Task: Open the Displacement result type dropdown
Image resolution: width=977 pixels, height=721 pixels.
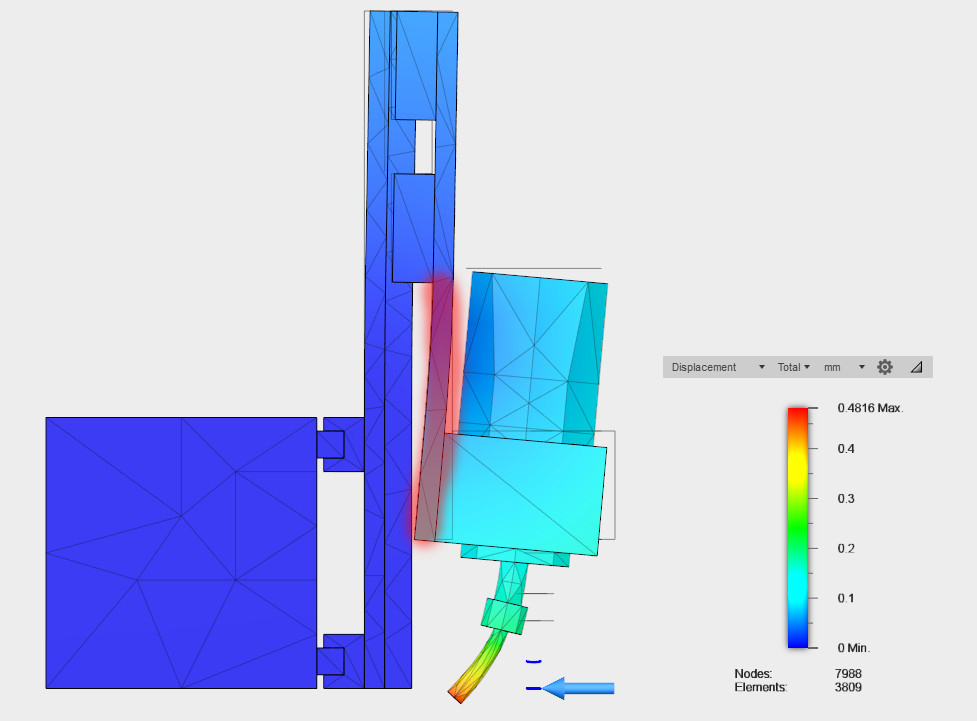Action: (x=717, y=367)
